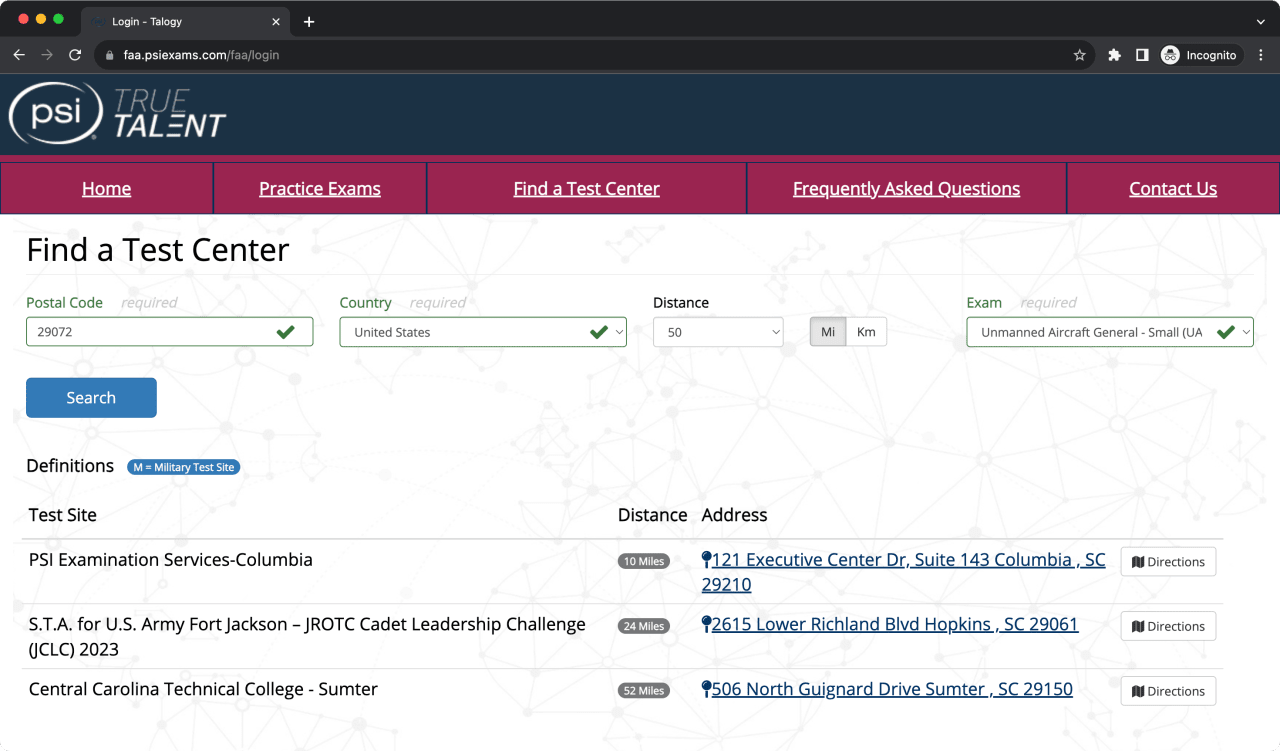
Task: Select Mi distance unit
Action: pyautogui.click(x=828, y=332)
